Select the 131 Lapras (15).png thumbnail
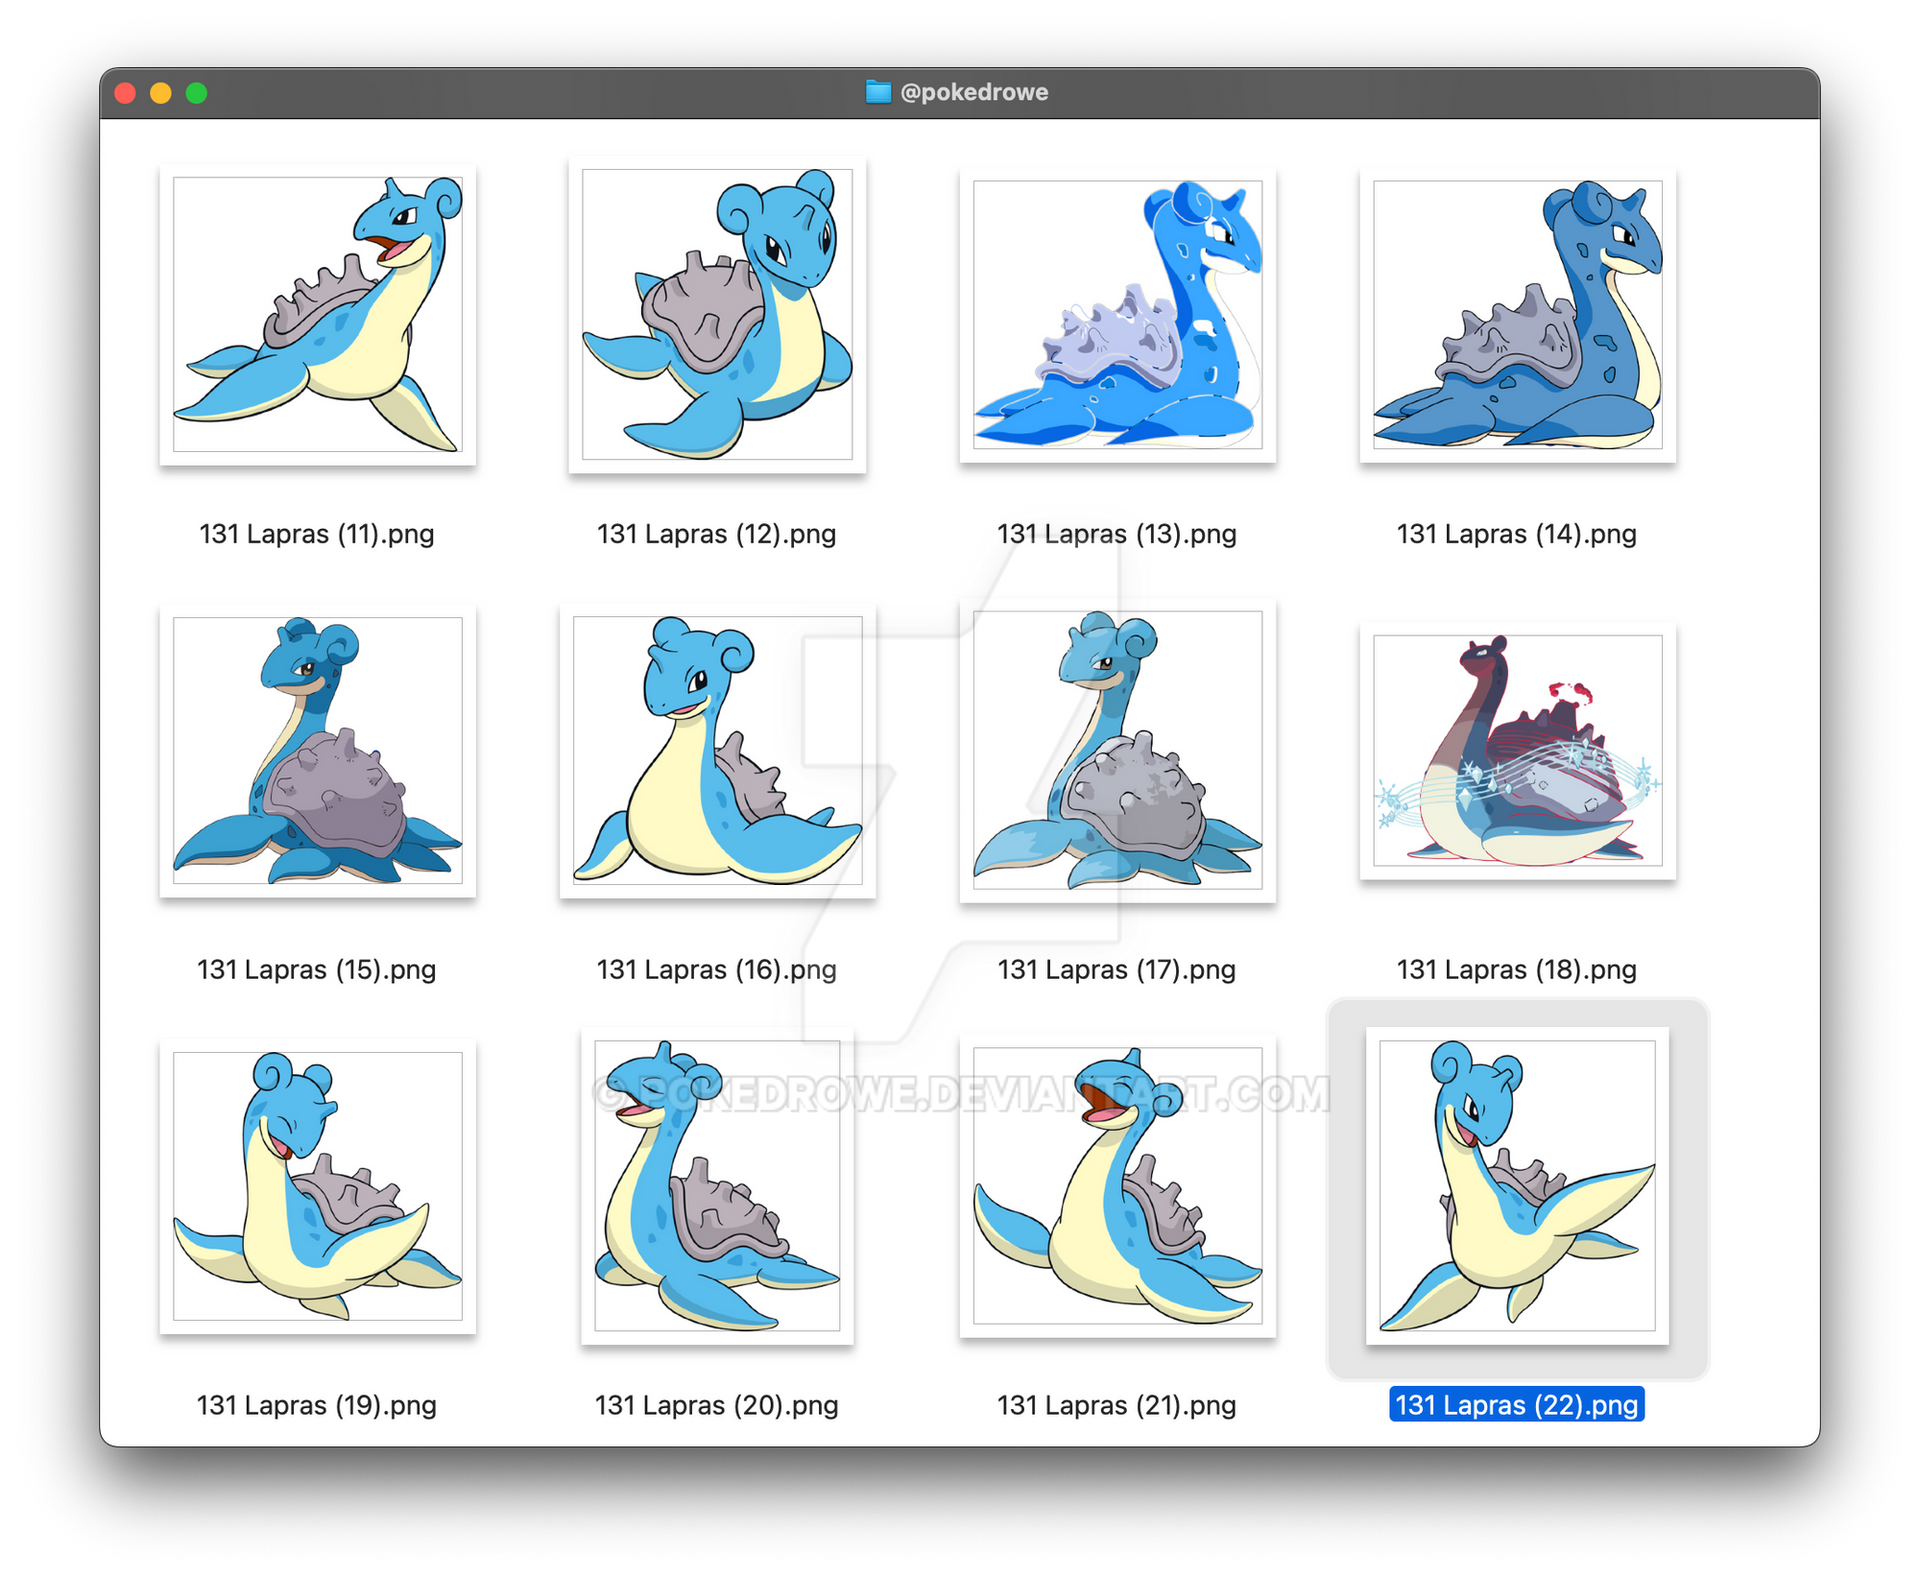The image size is (1920, 1578). pos(317,750)
